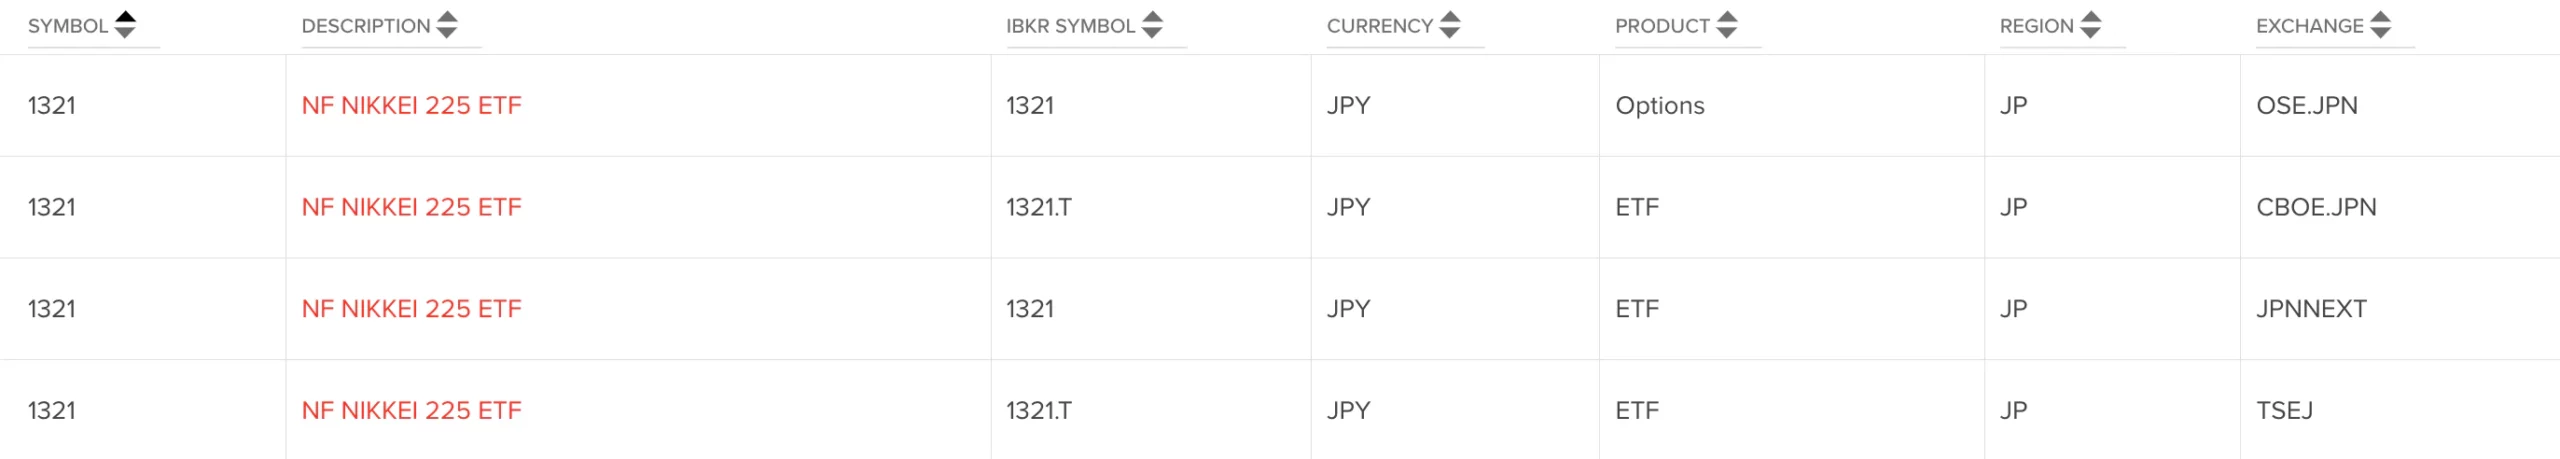Select the 1321.T symbol in the TSEJ row

(1039, 411)
